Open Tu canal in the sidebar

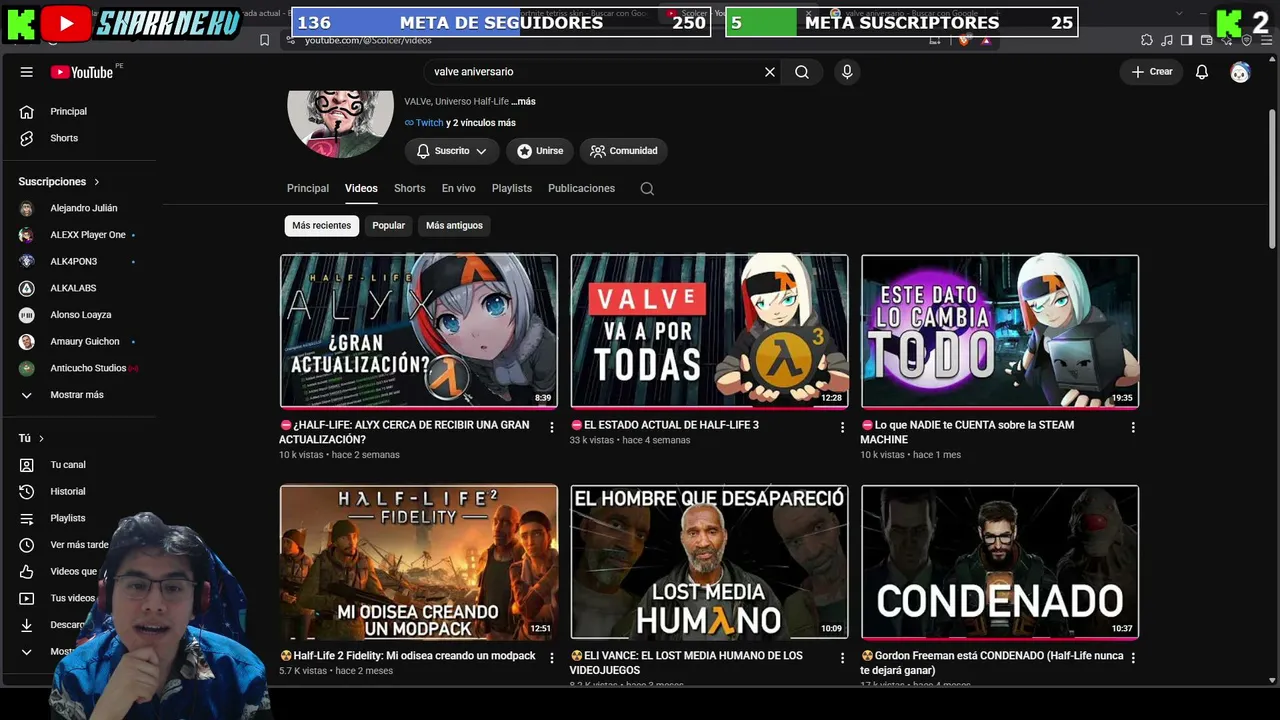point(70,465)
